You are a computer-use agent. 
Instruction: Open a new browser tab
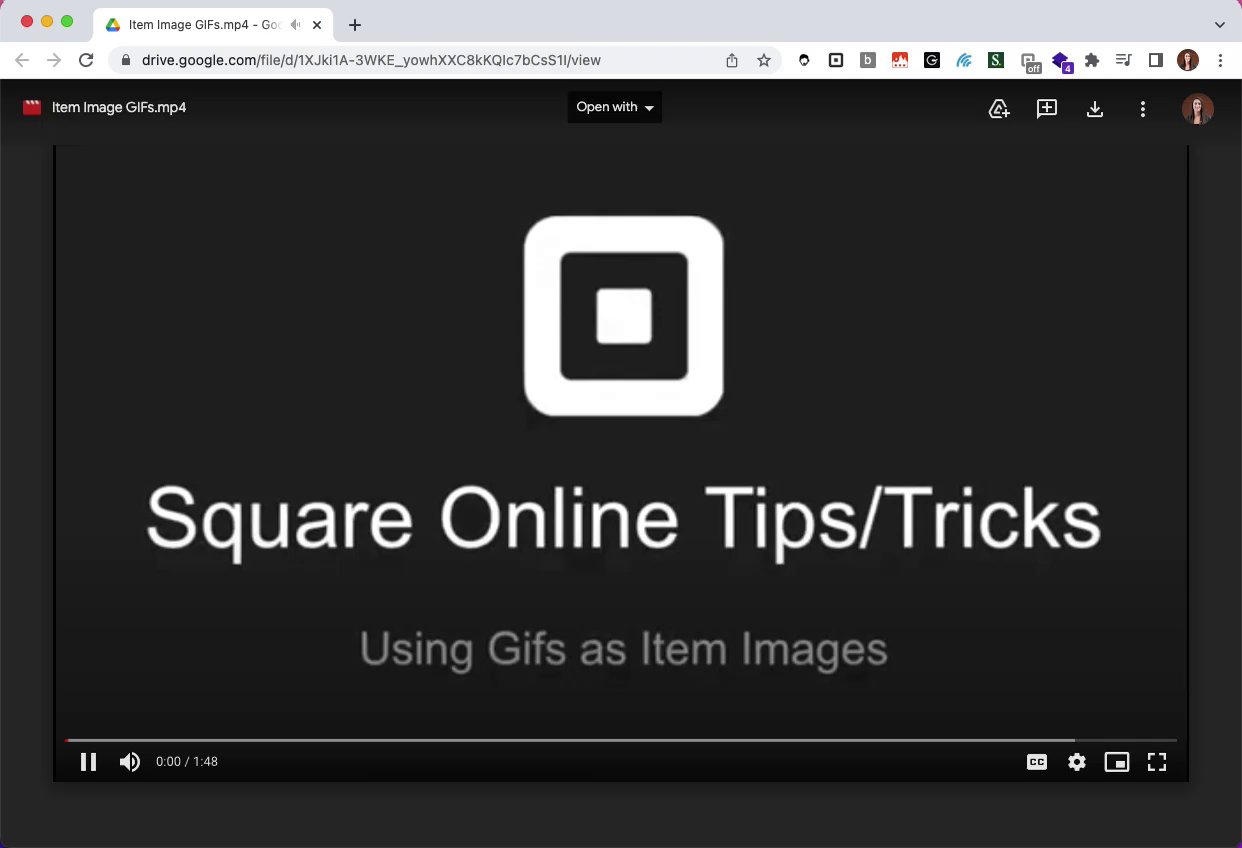354,24
